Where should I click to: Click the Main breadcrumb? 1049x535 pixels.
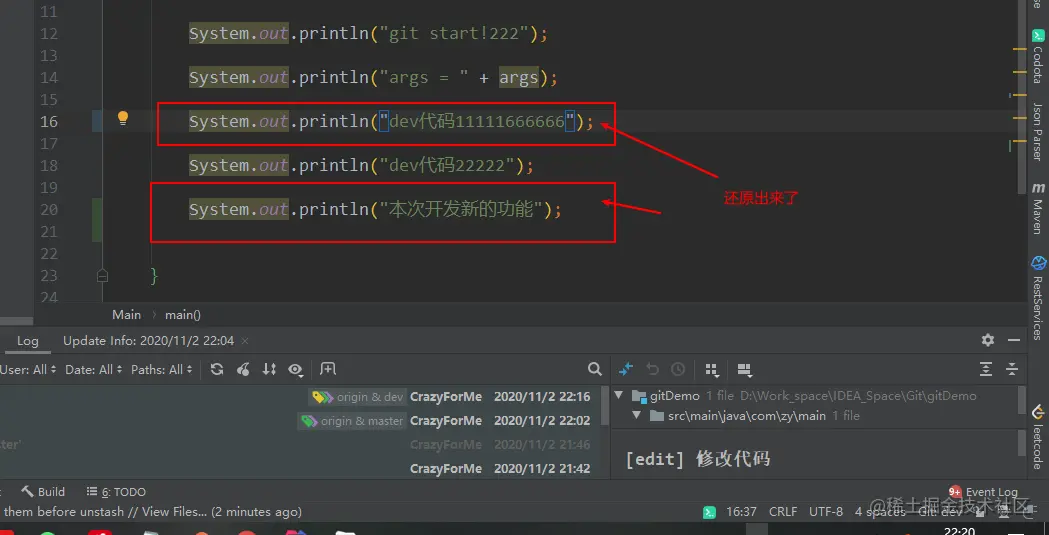pos(126,314)
